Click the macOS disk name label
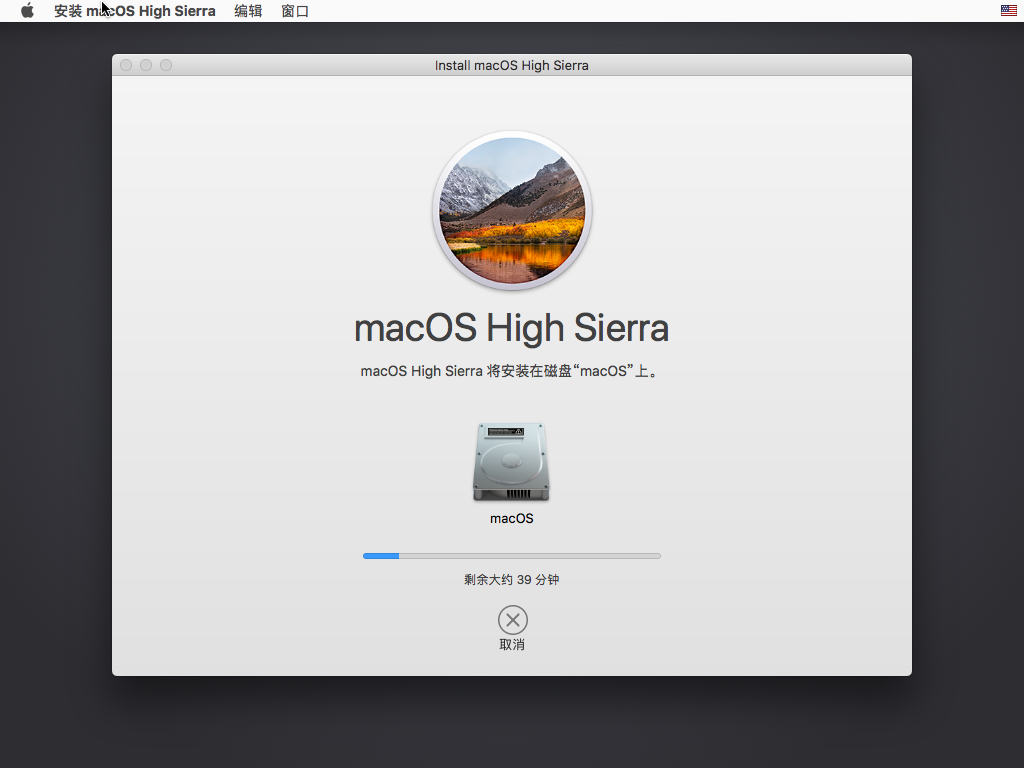 click(x=512, y=519)
